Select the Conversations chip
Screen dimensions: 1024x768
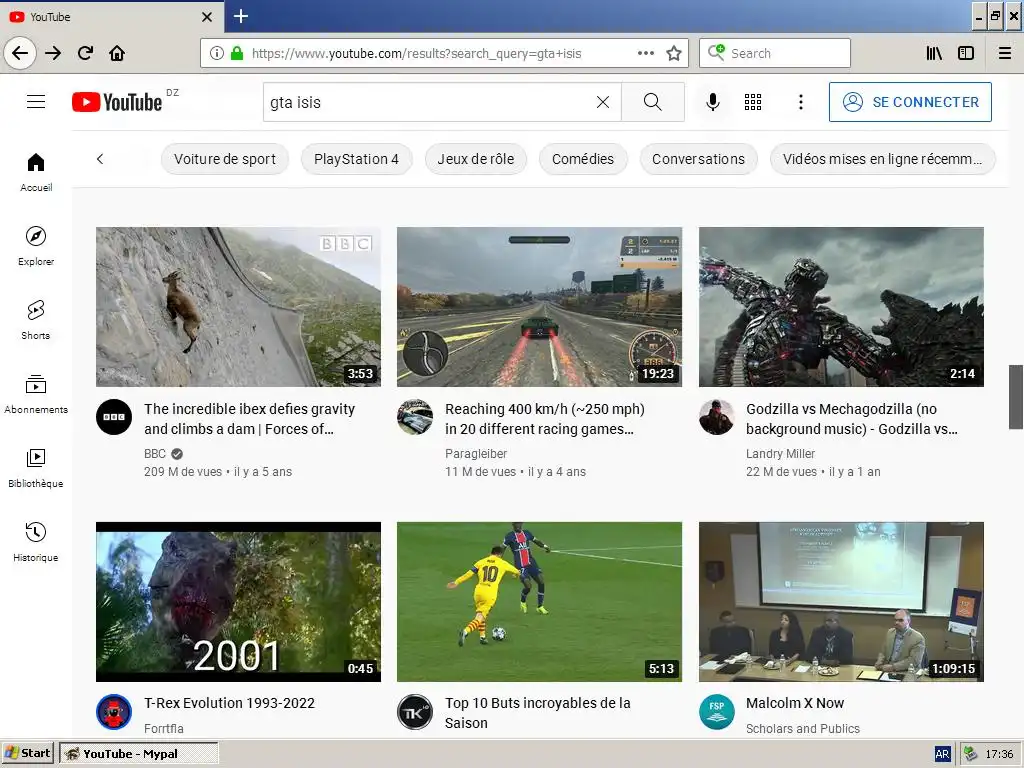pos(698,159)
